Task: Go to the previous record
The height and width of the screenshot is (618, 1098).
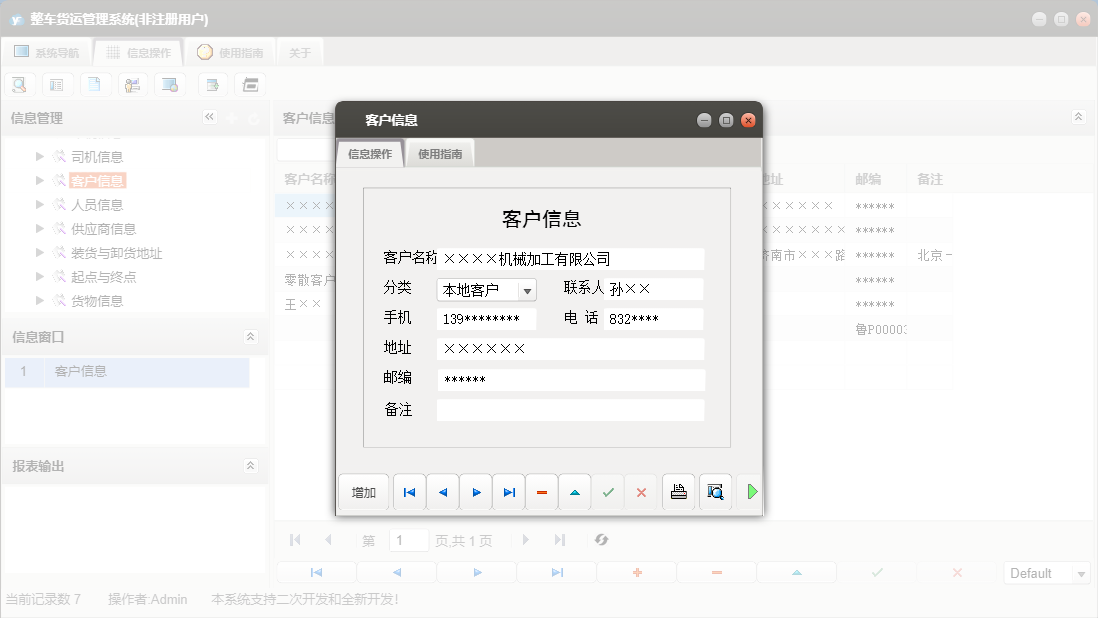Action: pyautogui.click(x=442, y=491)
